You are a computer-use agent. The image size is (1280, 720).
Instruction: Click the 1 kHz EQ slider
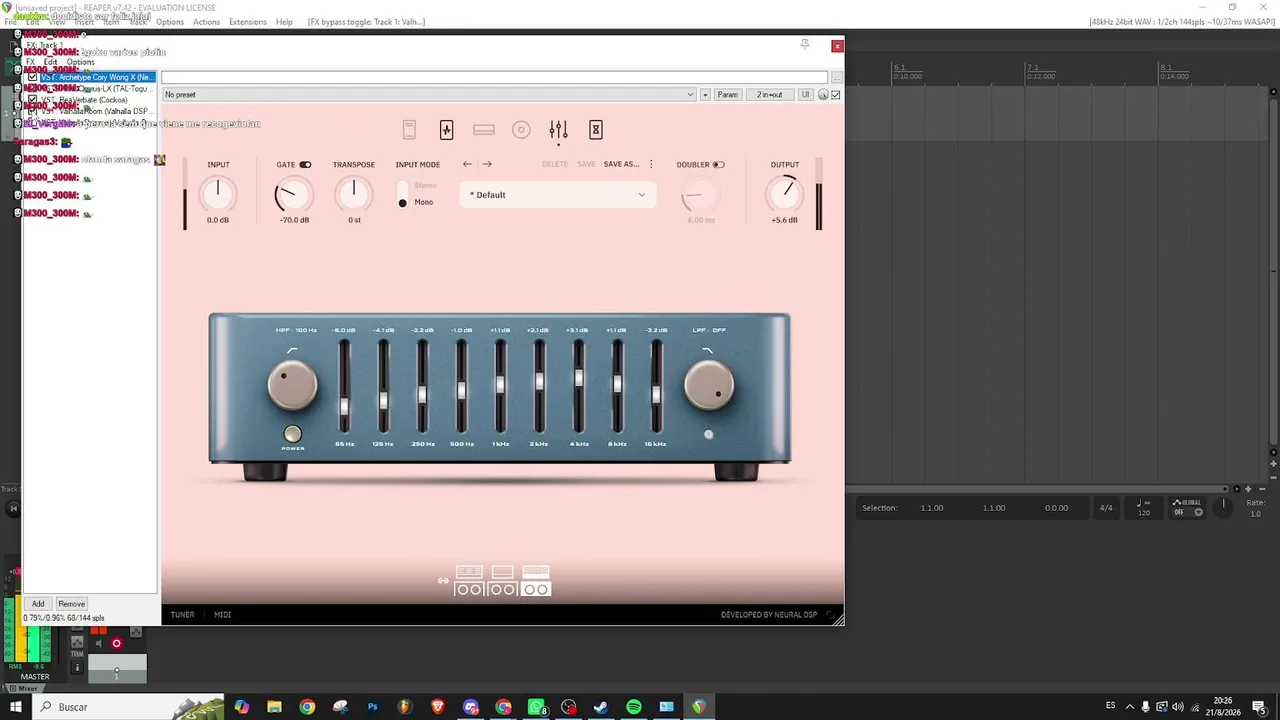pyautogui.click(x=500, y=387)
